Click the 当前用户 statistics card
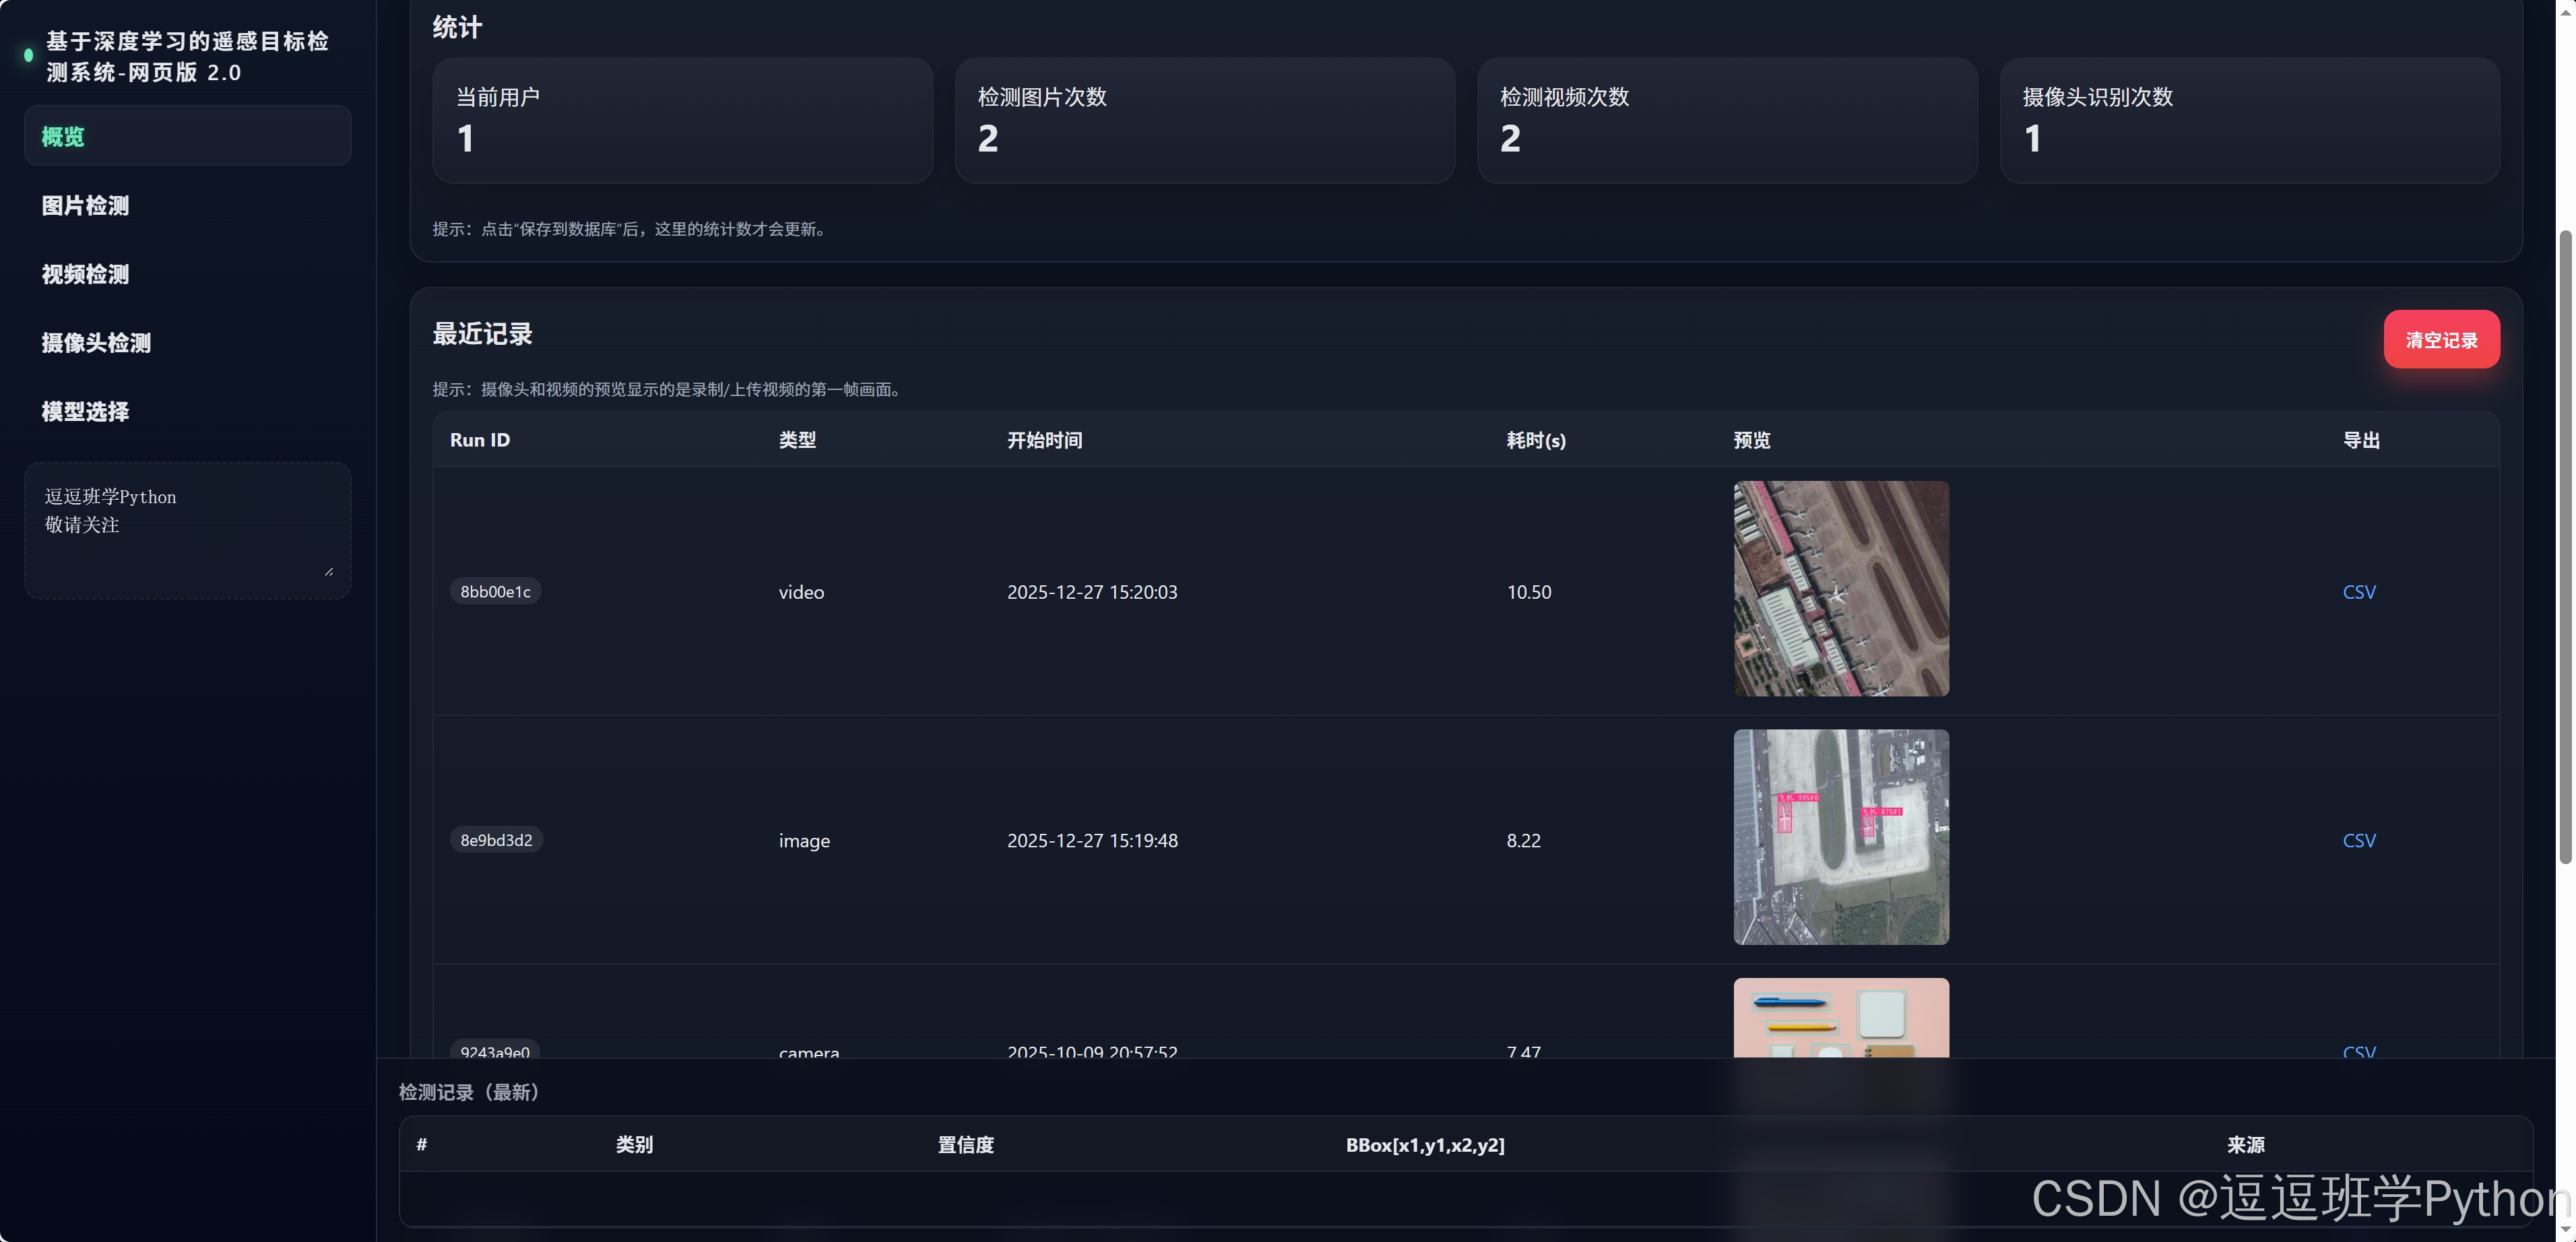The image size is (2576, 1242). 682,120
